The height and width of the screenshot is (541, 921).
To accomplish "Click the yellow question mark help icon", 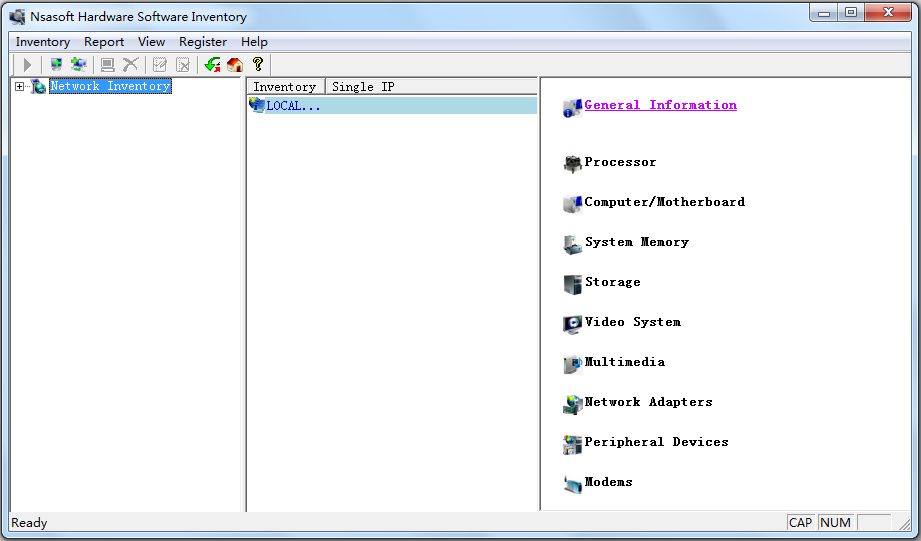I will [x=257, y=64].
